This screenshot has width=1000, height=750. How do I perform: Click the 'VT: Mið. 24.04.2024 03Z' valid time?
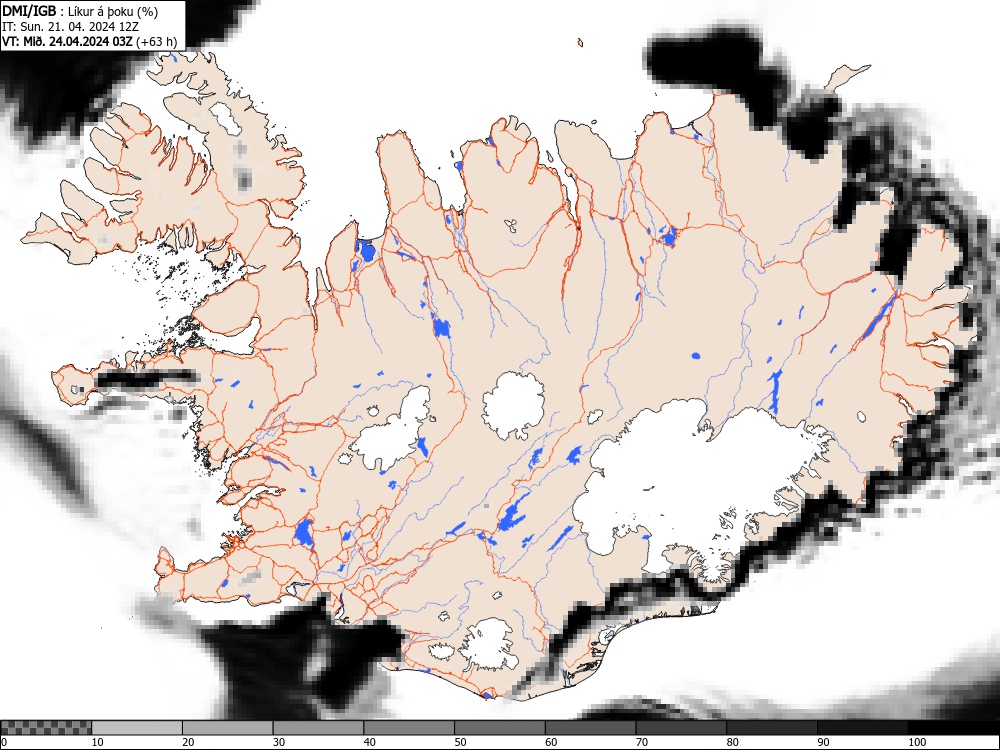tap(68, 42)
